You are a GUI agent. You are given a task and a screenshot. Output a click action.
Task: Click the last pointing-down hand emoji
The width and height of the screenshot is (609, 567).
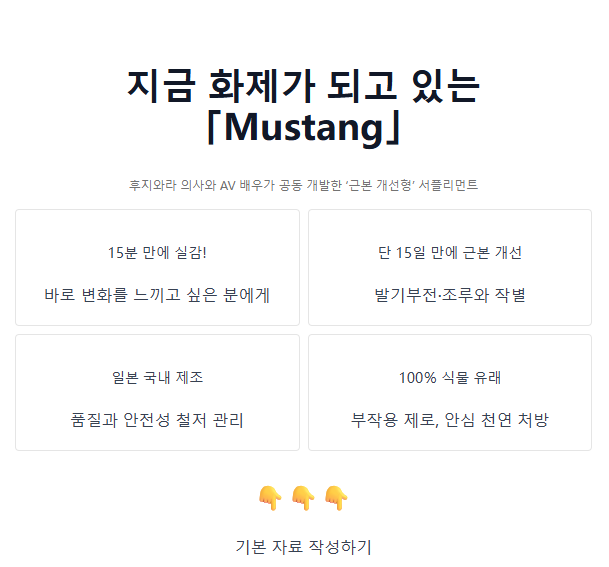[337, 497]
